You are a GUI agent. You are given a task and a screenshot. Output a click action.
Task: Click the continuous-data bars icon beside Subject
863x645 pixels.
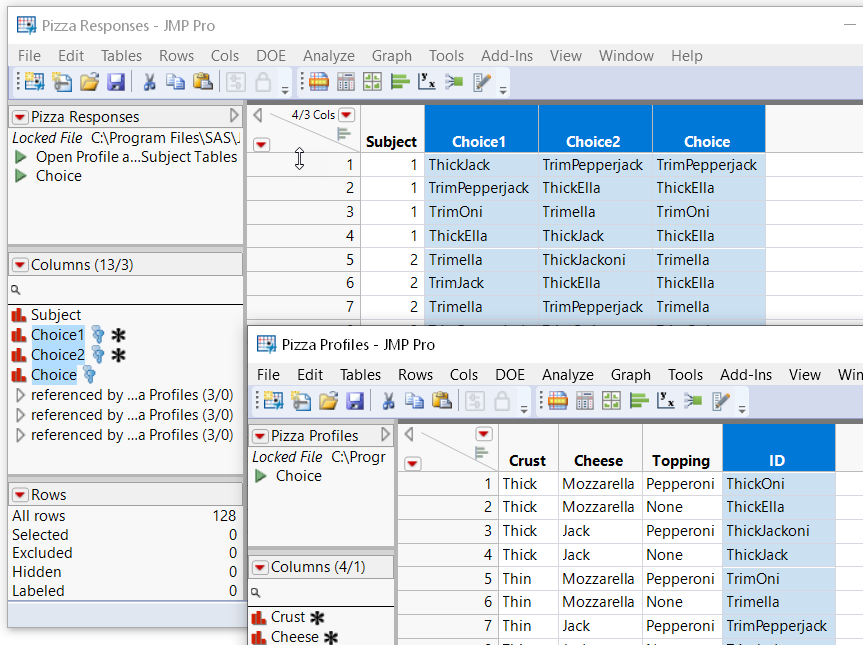17,314
